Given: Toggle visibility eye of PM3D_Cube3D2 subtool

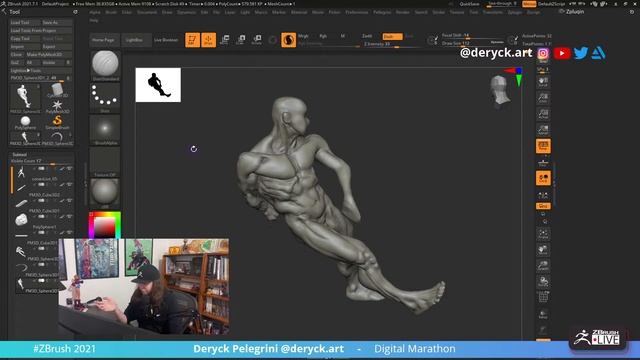Looking at the screenshot, I should [69, 184].
